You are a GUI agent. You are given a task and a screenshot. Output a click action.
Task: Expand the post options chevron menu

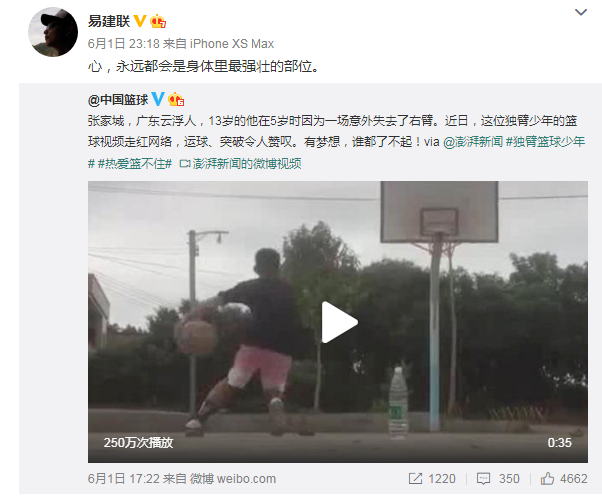(x=580, y=12)
